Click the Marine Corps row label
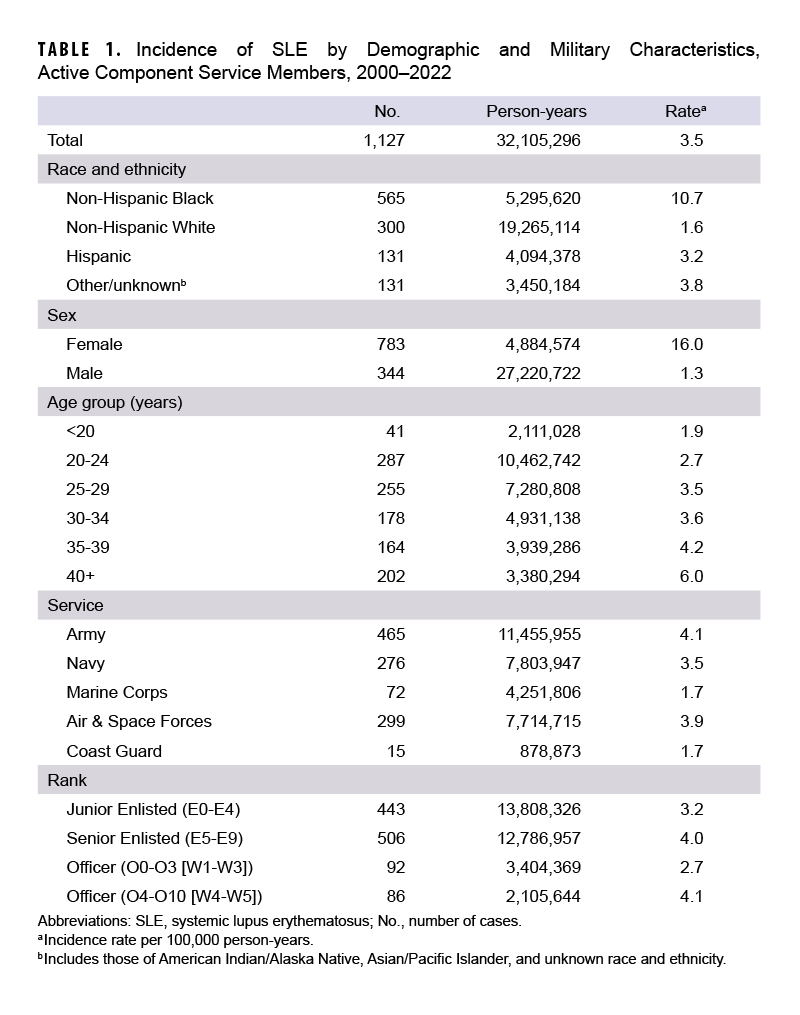Screen dimensions: 800x1015 (x=116, y=692)
